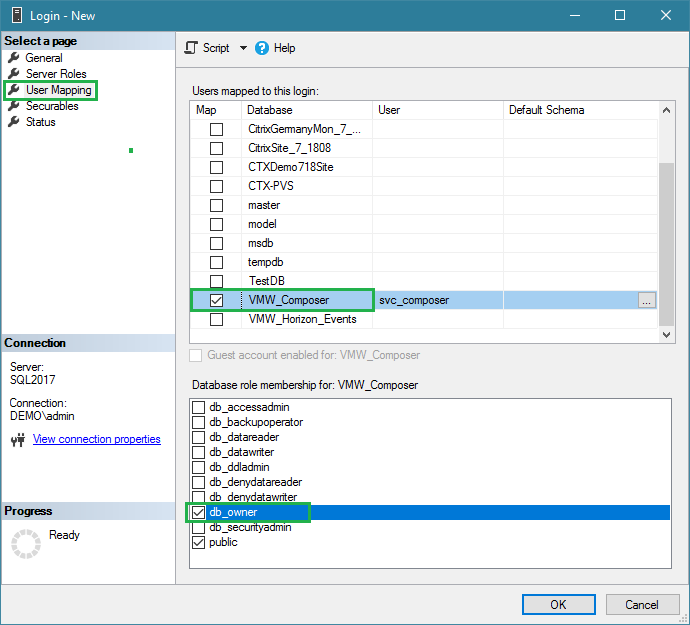
Task: Open View connection properties link
Action: [x=96, y=439]
